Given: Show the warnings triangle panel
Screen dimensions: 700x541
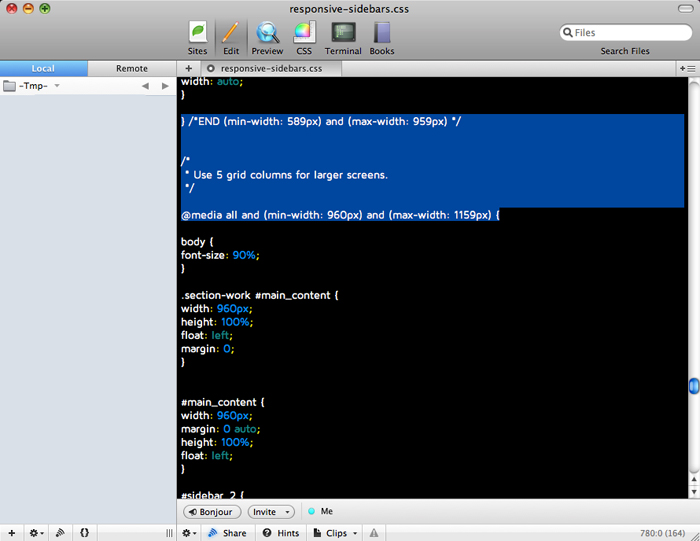Looking at the screenshot, I should pos(374,533).
